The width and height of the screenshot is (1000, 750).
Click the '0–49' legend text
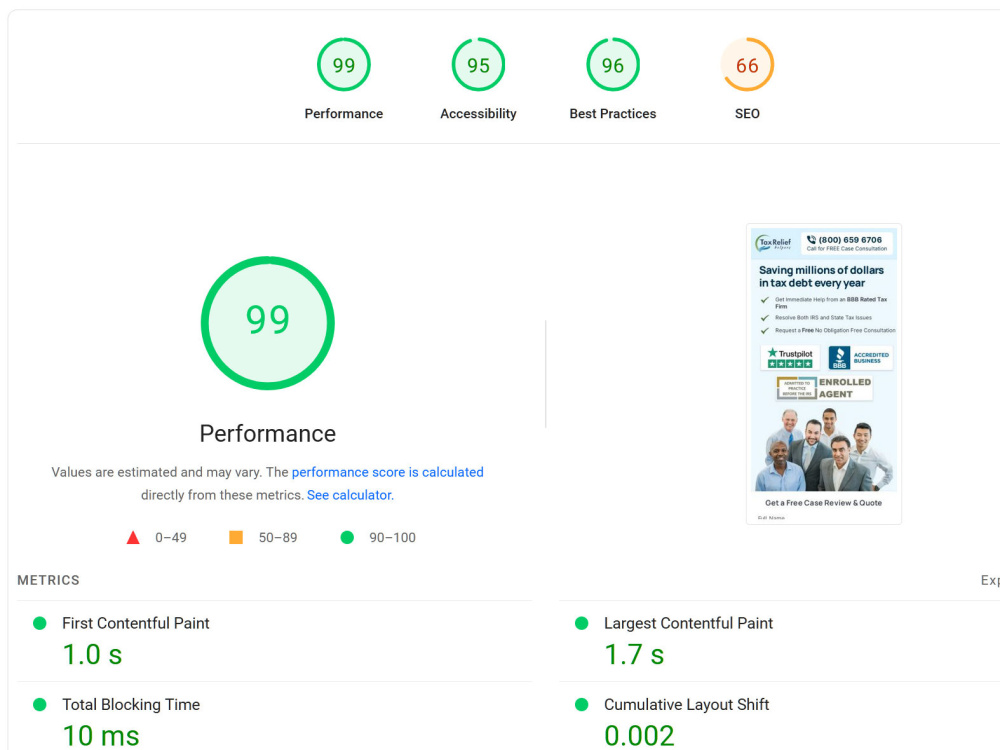[x=171, y=538]
